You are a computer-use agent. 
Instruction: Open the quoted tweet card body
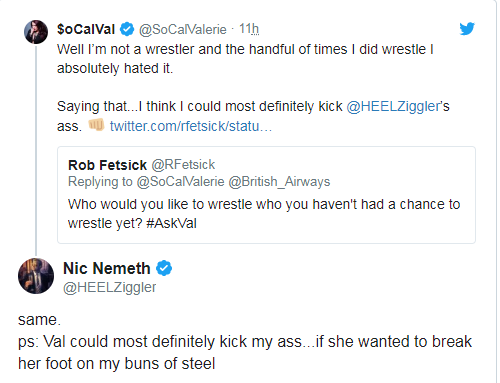(266, 195)
